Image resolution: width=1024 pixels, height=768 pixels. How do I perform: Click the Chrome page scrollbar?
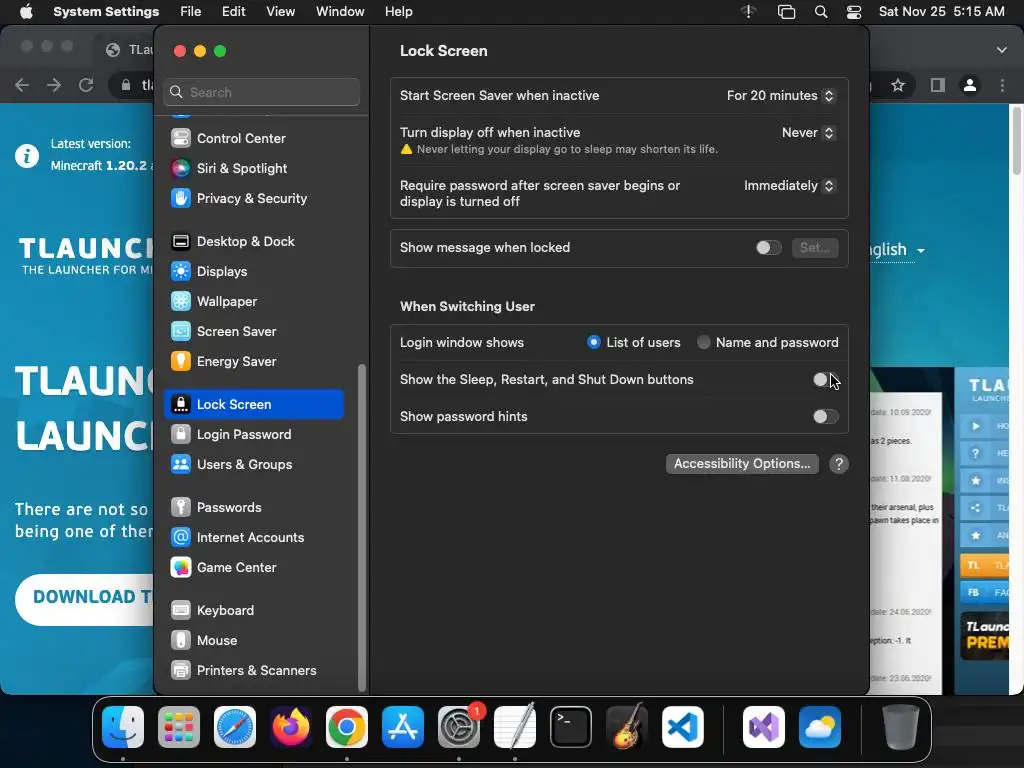coord(1016,140)
